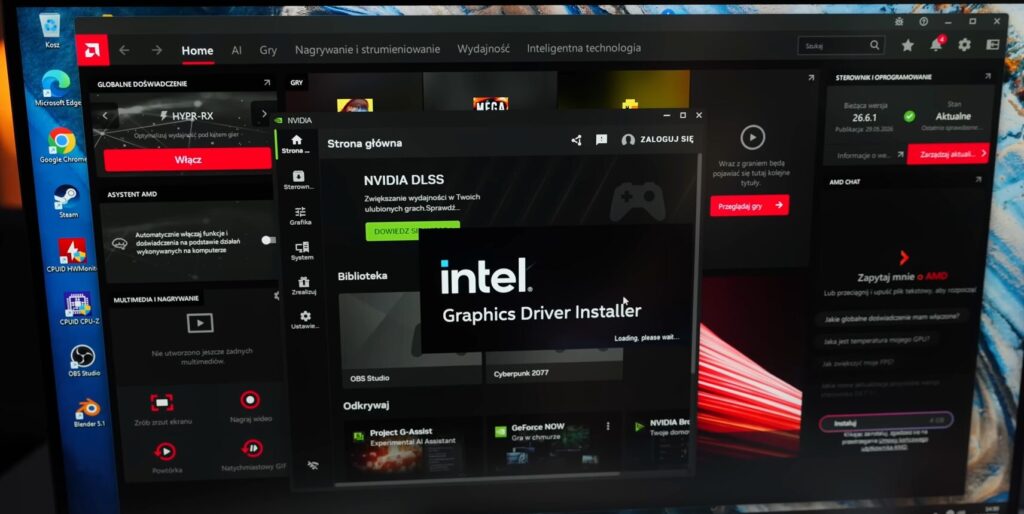
Task: Open Grafika in the NVIDIA sidebar
Action: click(300, 216)
